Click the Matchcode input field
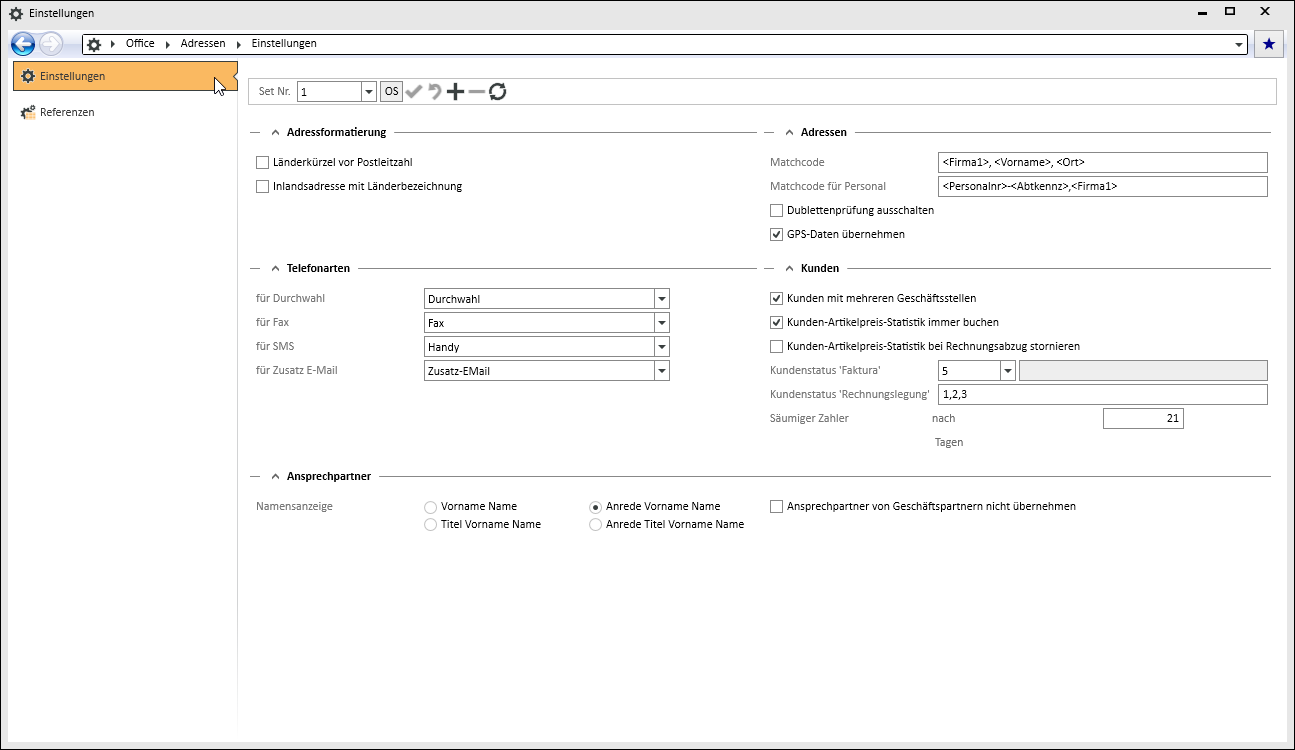Image resolution: width=1295 pixels, height=750 pixels. pyautogui.click(x=1102, y=162)
